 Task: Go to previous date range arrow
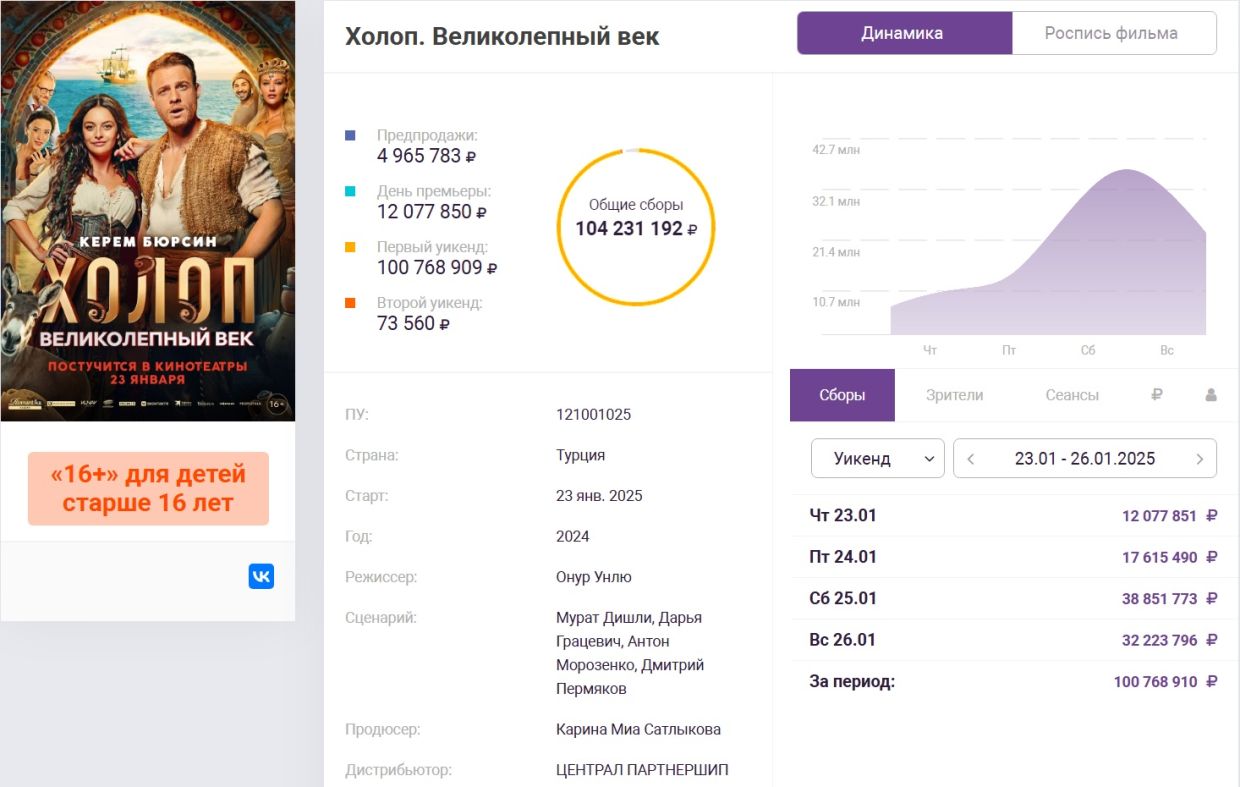pyautogui.click(x=971, y=459)
